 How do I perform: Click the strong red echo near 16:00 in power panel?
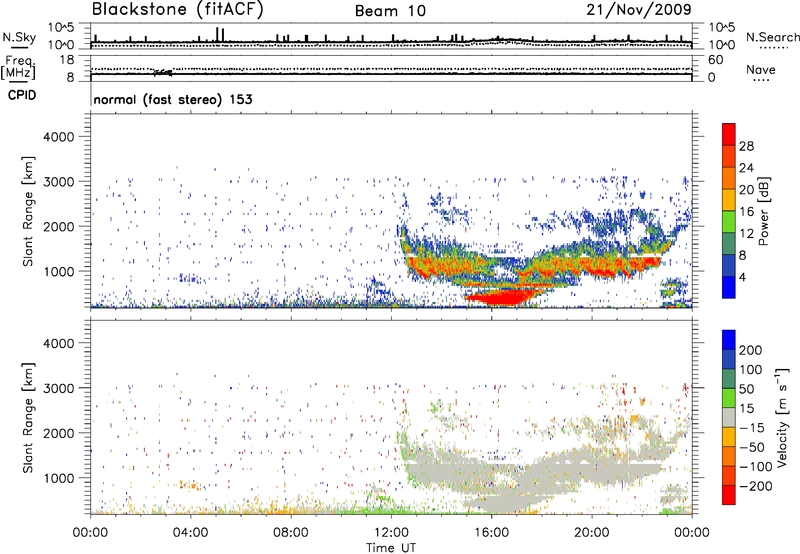point(500,296)
